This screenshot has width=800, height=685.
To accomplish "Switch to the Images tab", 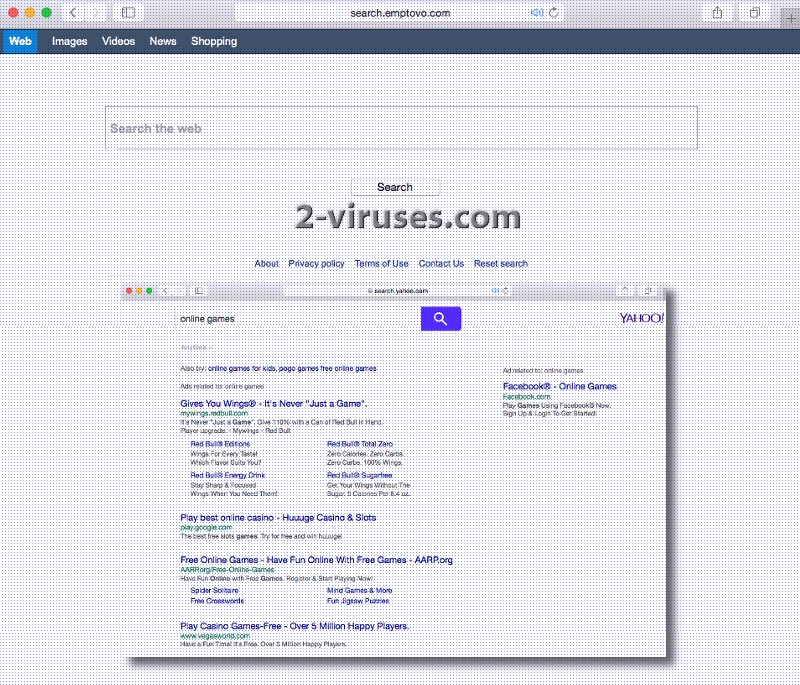I will click(69, 41).
